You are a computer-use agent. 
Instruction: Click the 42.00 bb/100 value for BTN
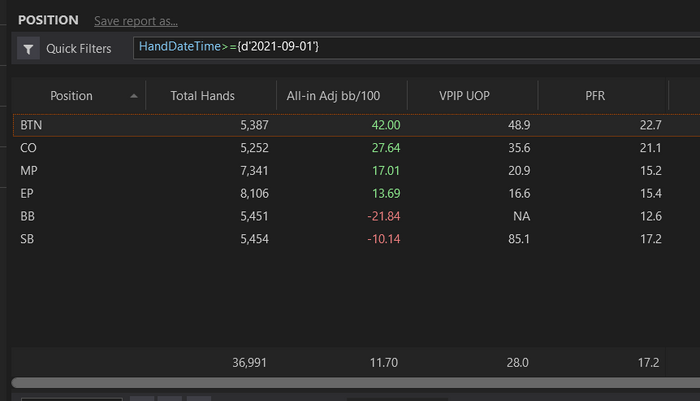click(386, 125)
